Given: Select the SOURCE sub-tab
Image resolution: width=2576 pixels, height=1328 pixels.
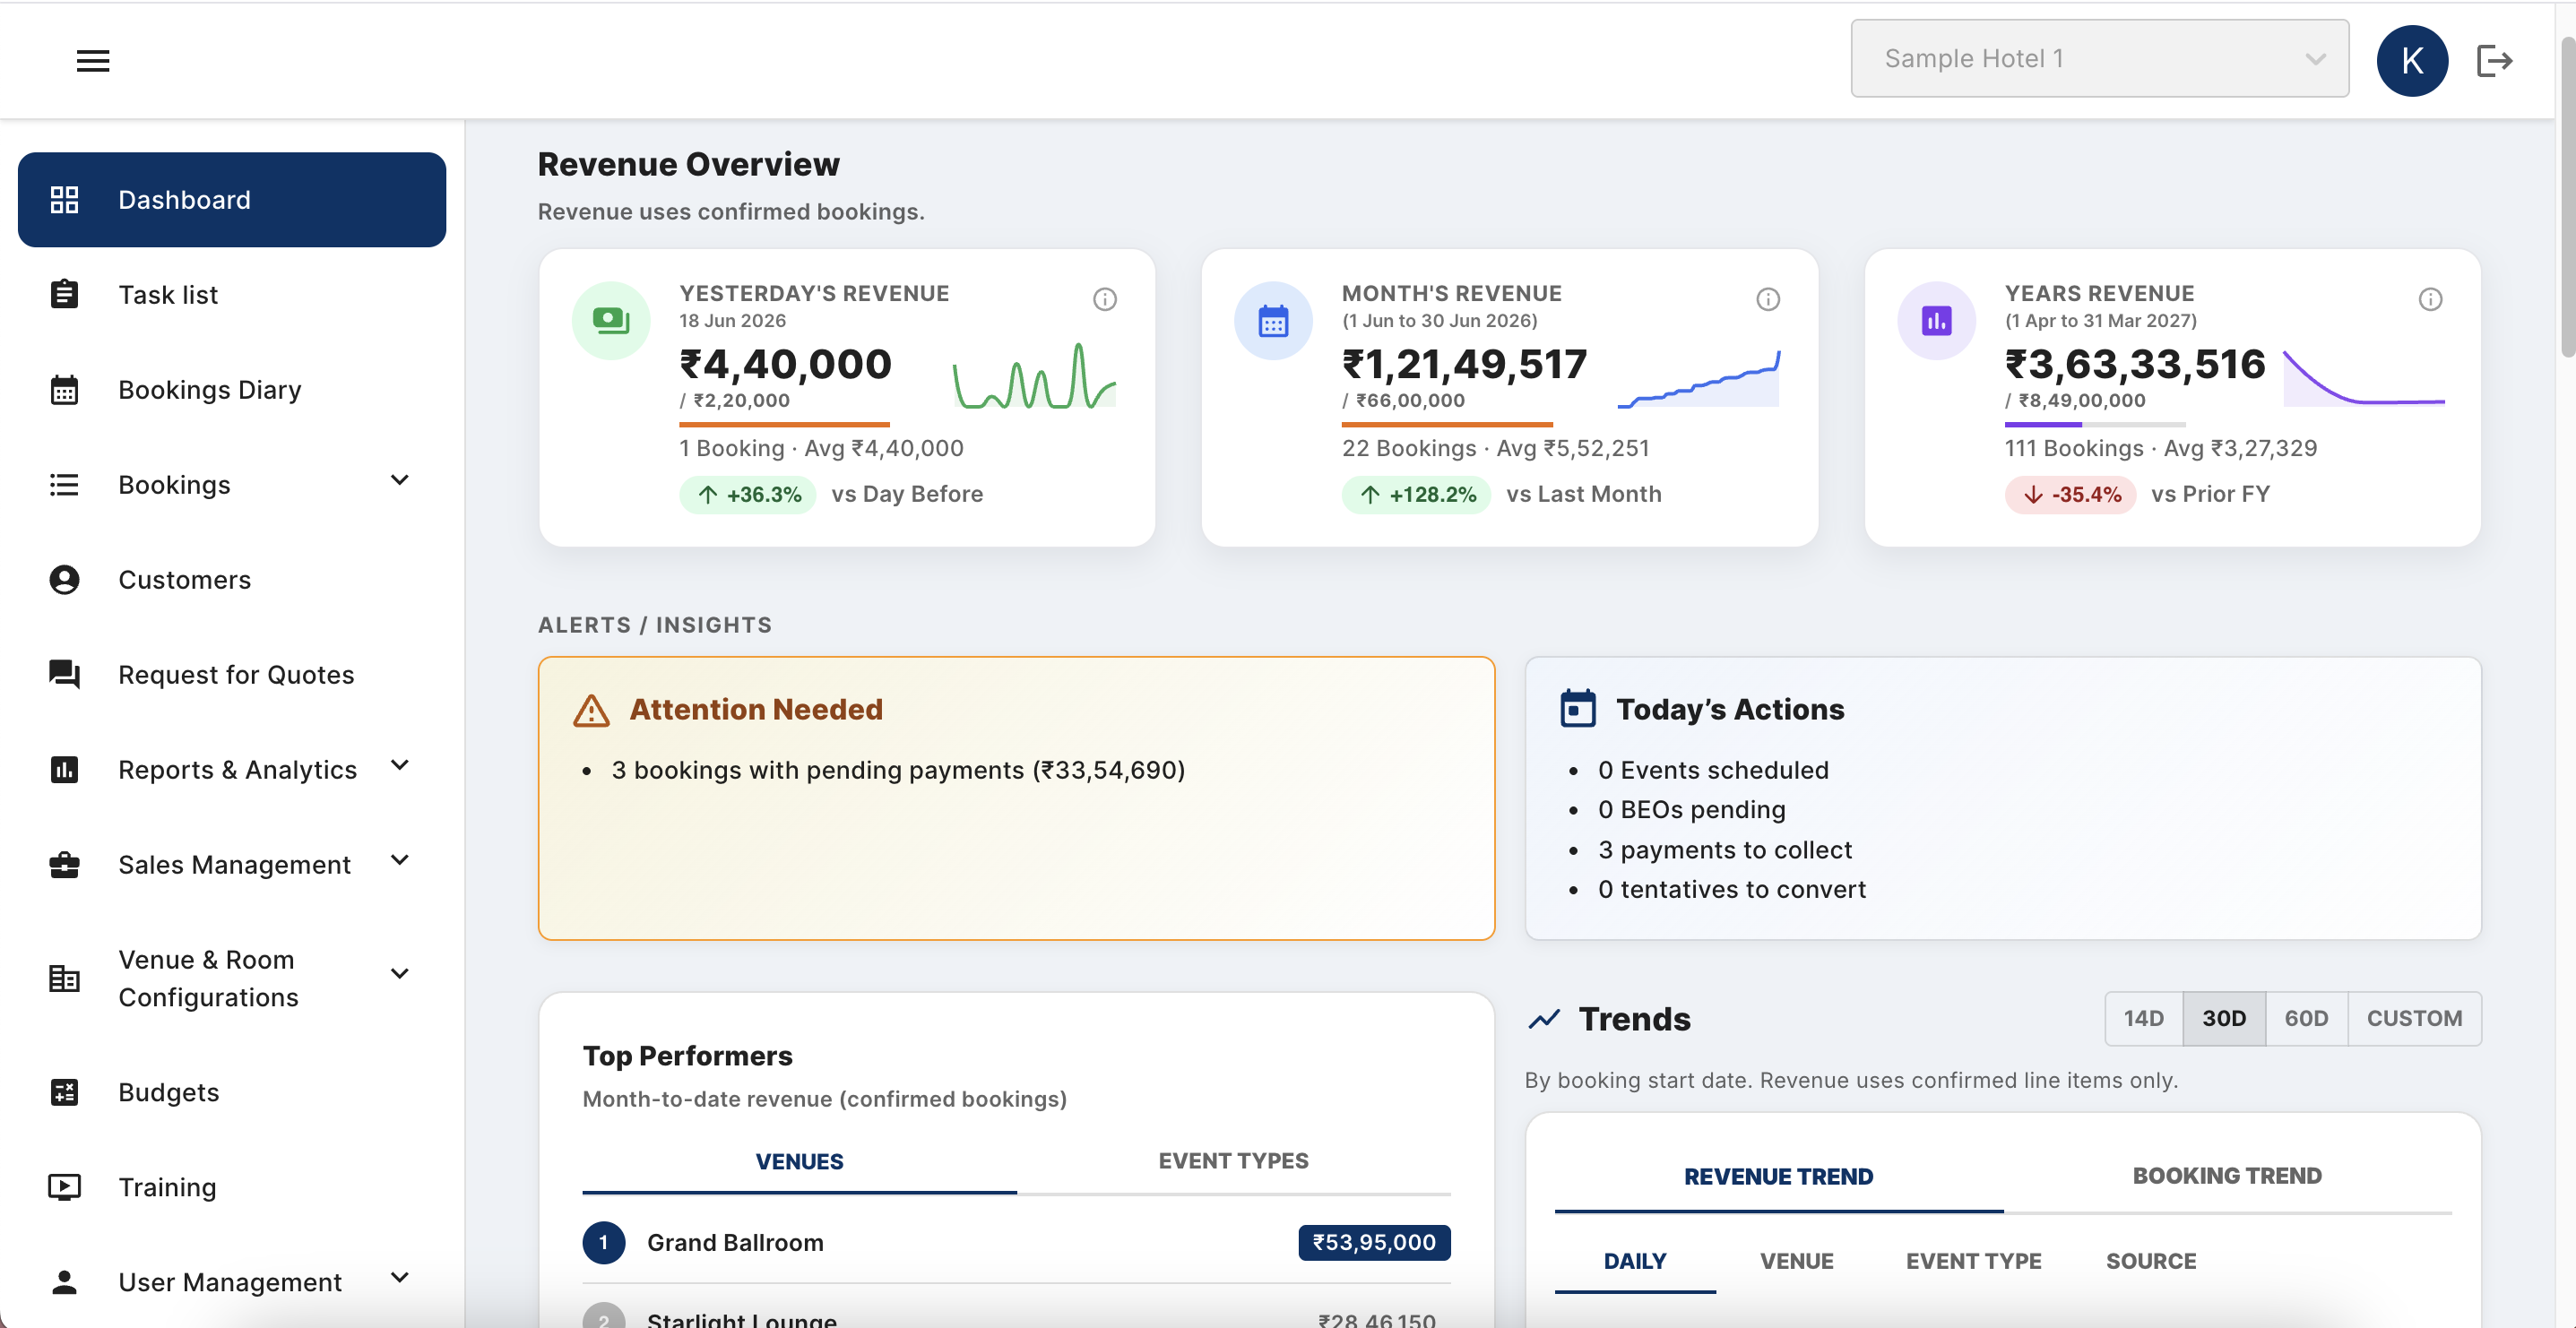Looking at the screenshot, I should point(2151,1261).
